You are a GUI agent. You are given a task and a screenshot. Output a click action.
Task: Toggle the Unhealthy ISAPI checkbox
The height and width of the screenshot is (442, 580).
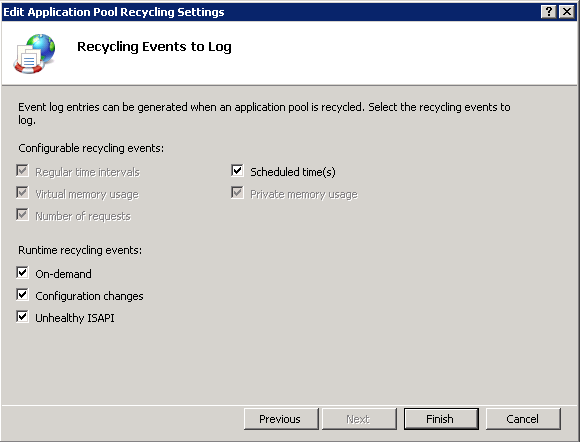click(22, 317)
